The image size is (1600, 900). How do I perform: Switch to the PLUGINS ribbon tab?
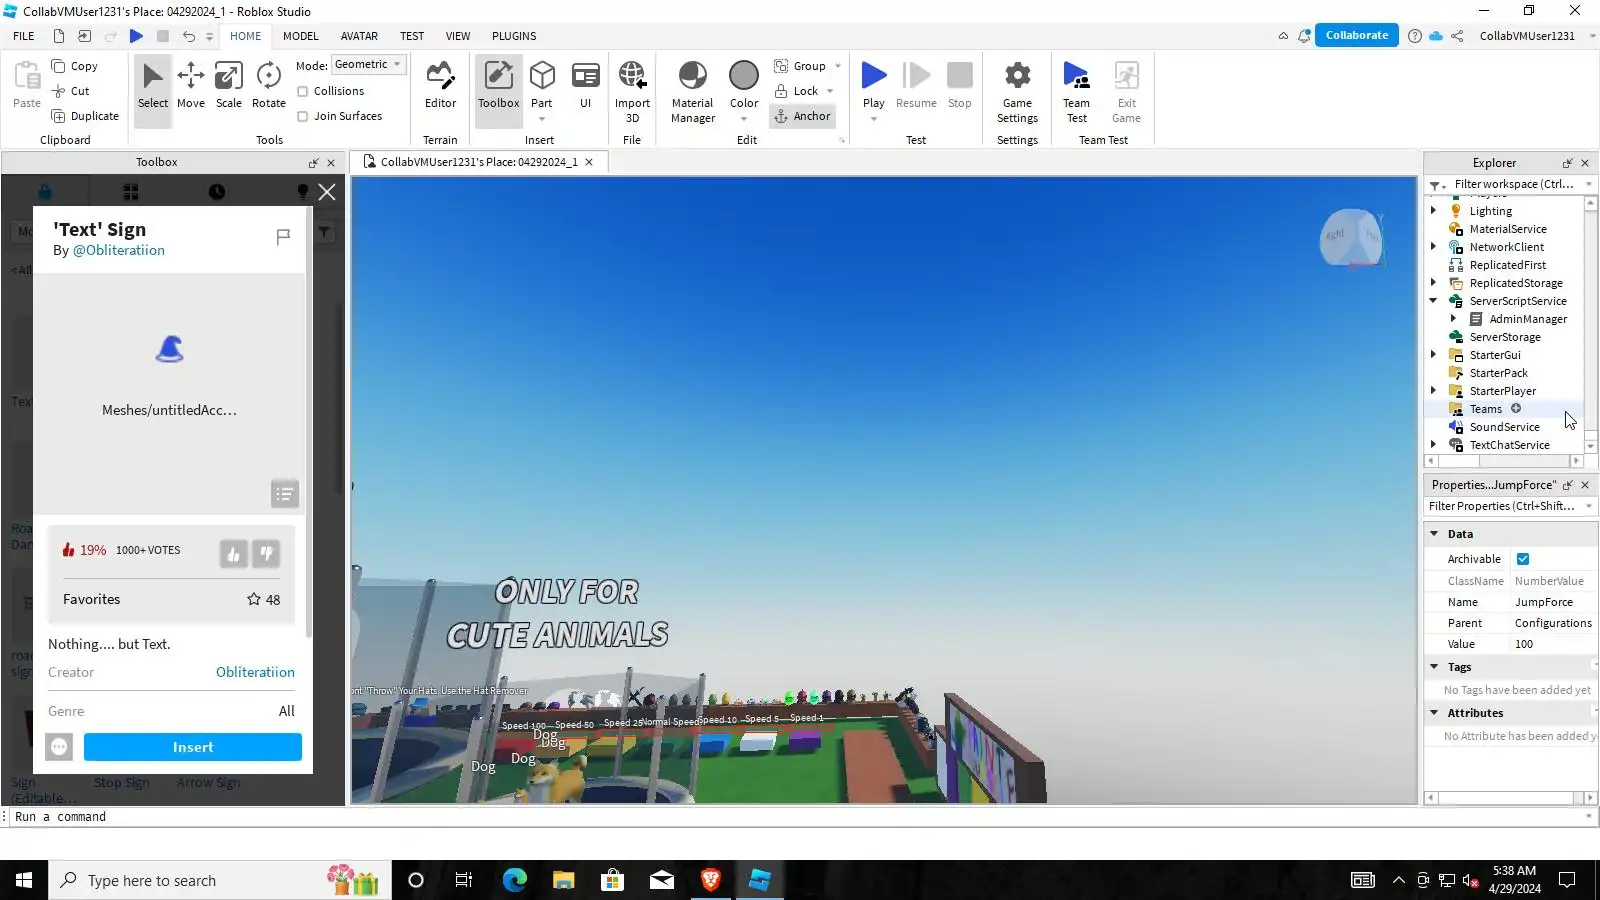pyautogui.click(x=514, y=36)
